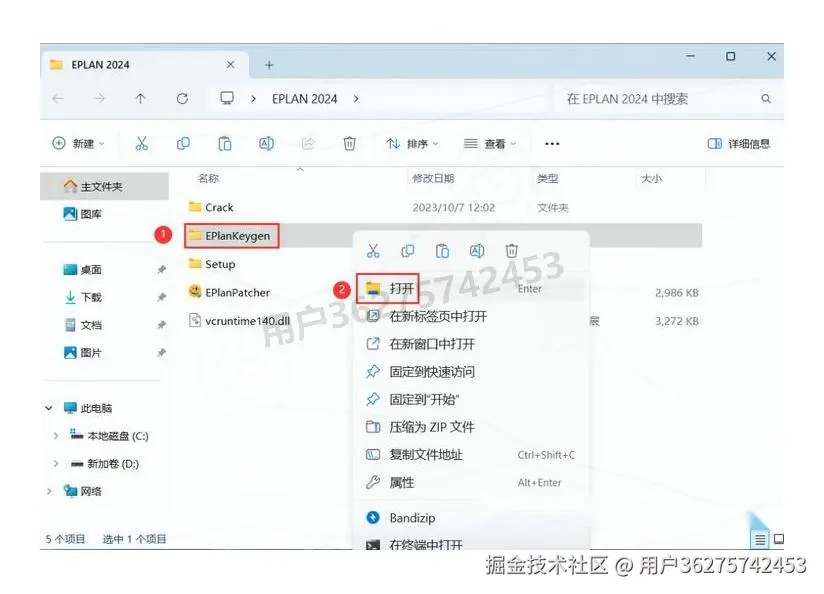Toggle the 详细信息 details pane
Viewport: 824px width, 594px height.
(739, 144)
